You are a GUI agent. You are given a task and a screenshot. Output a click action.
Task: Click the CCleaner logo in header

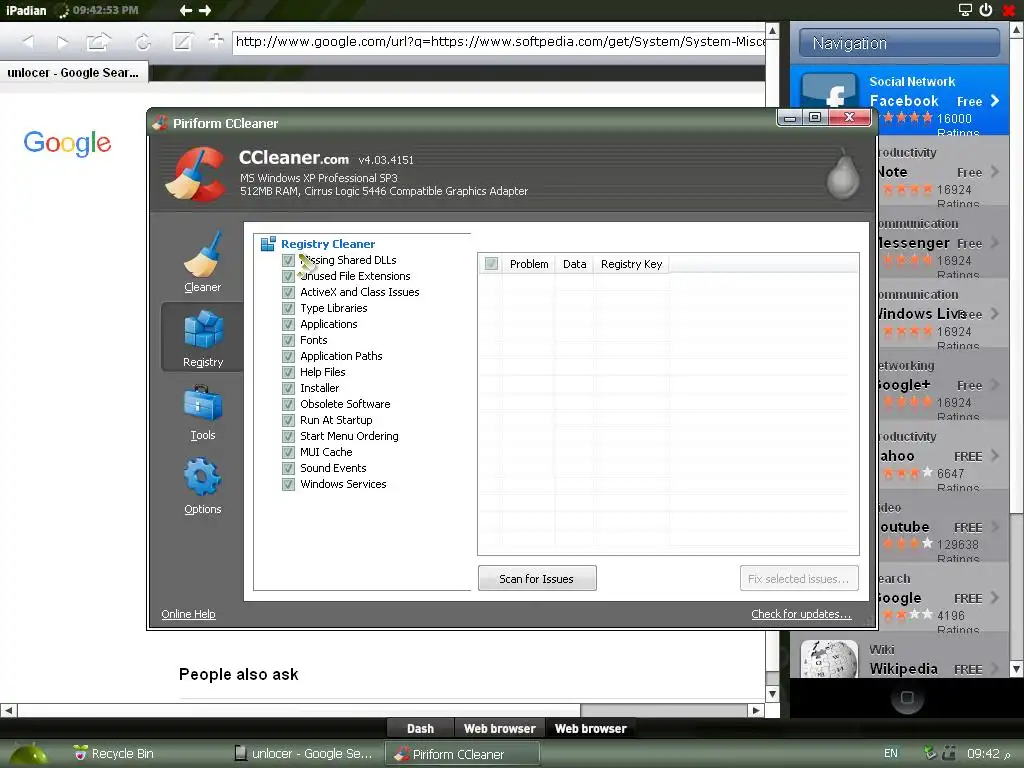pyautogui.click(x=195, y=174)
